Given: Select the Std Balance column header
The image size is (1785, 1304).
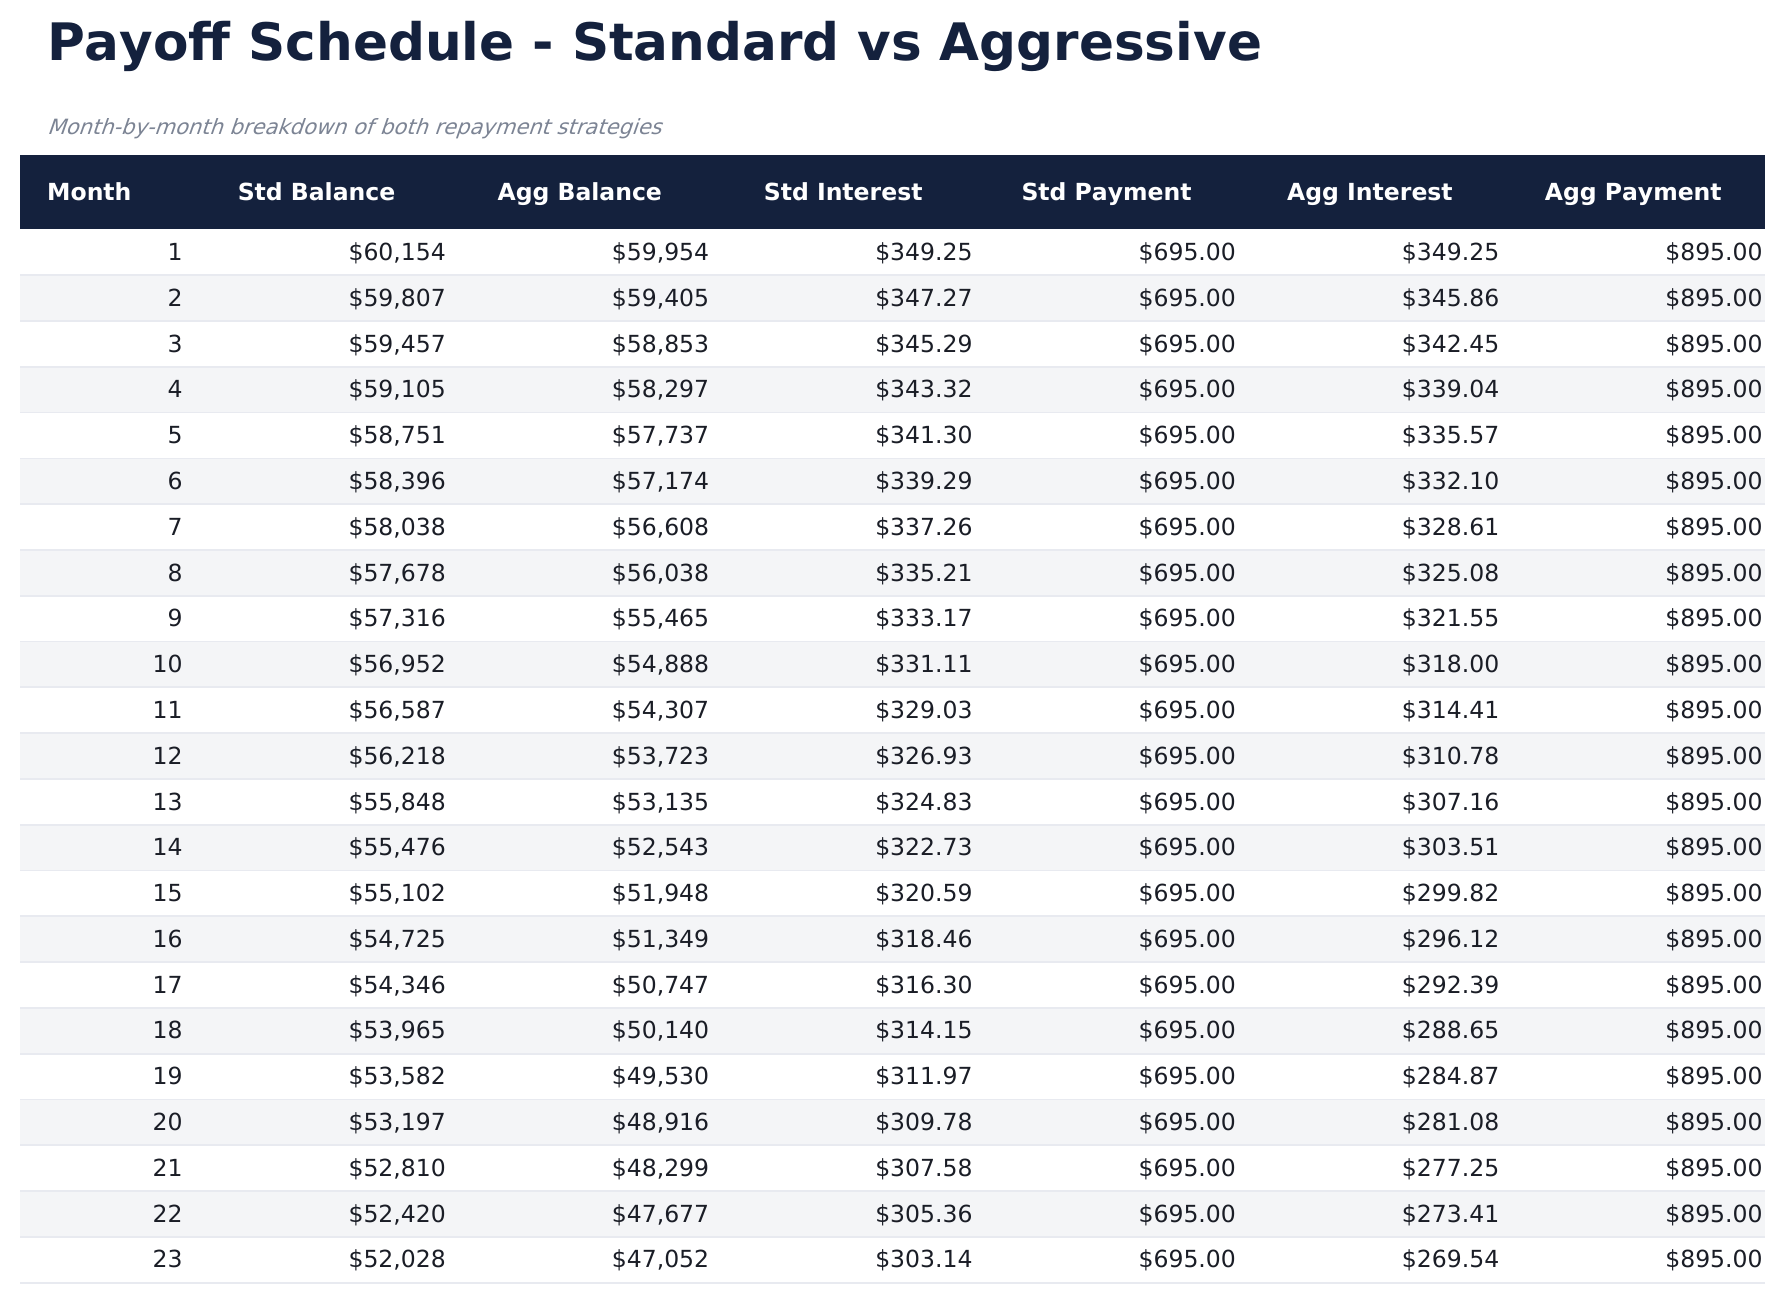Looking at the screenshot, I should (316, 192).
